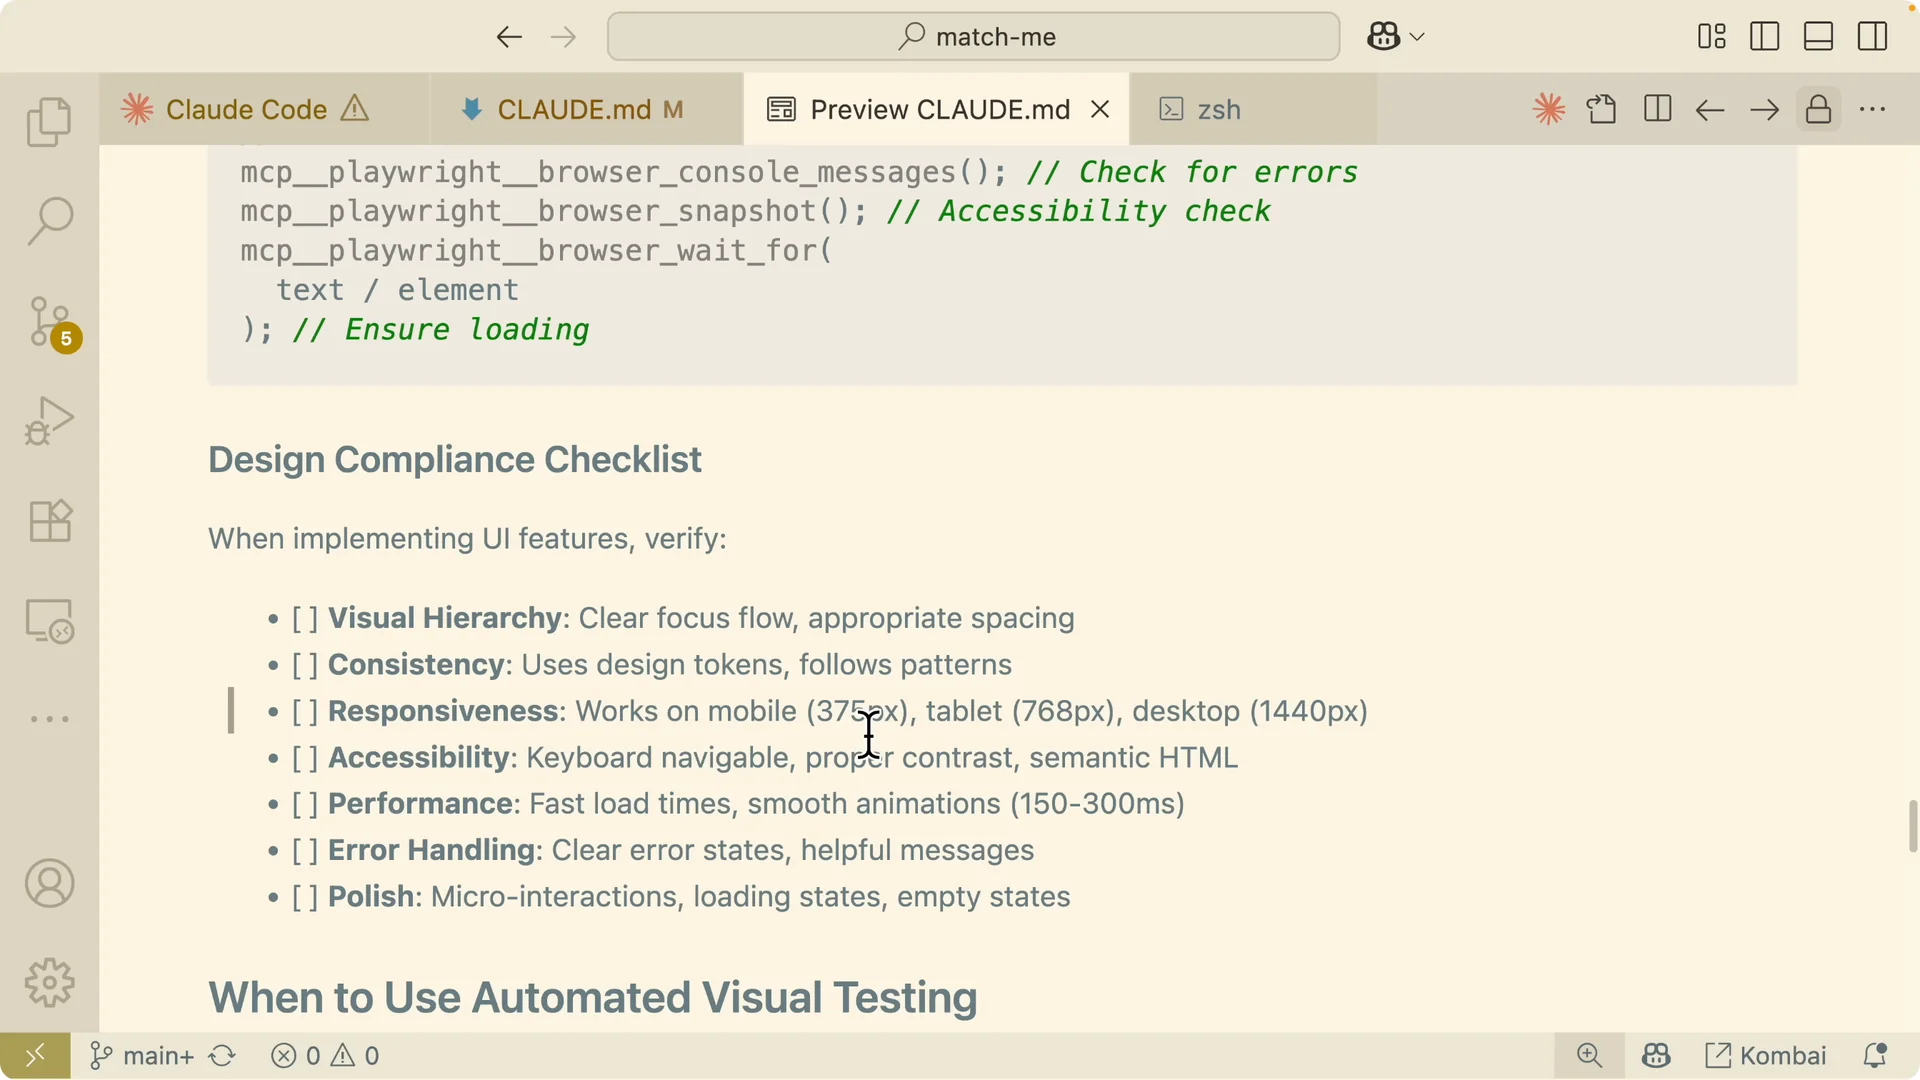Launch Claude Code from editor toolbar
This screenshot has height=1080, width=1920.
(1549, 109)
